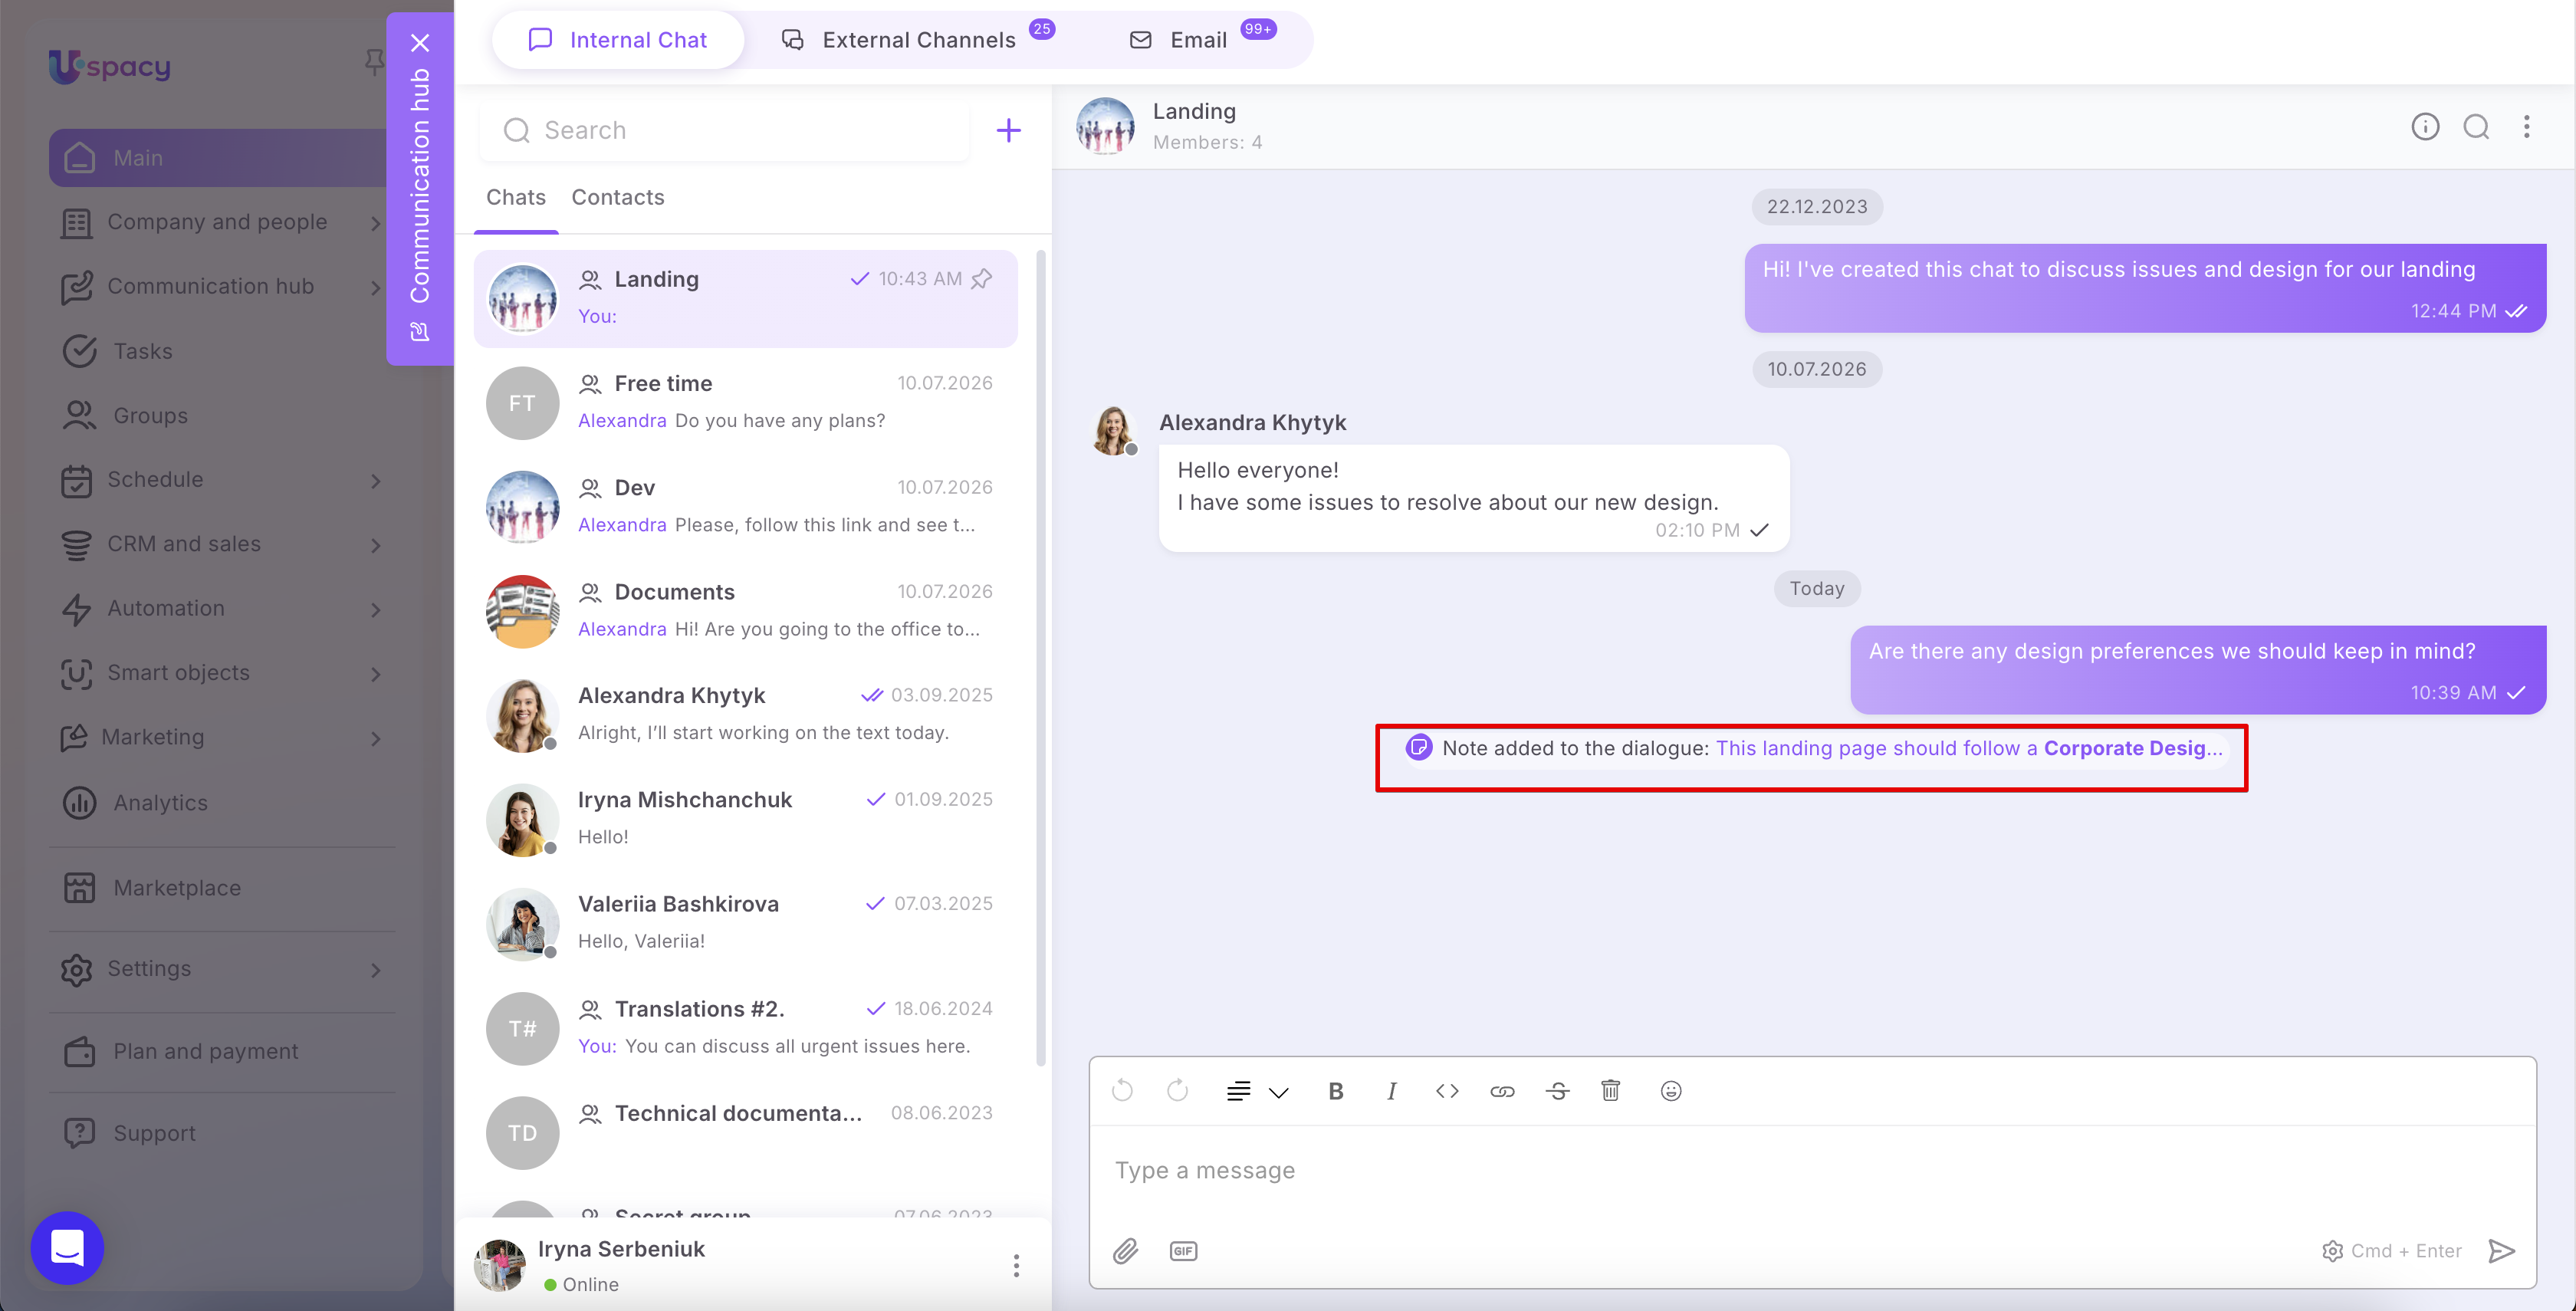Click the chat list scrollbar
The image size is (2576, 1311).
tap(1040, 660)
